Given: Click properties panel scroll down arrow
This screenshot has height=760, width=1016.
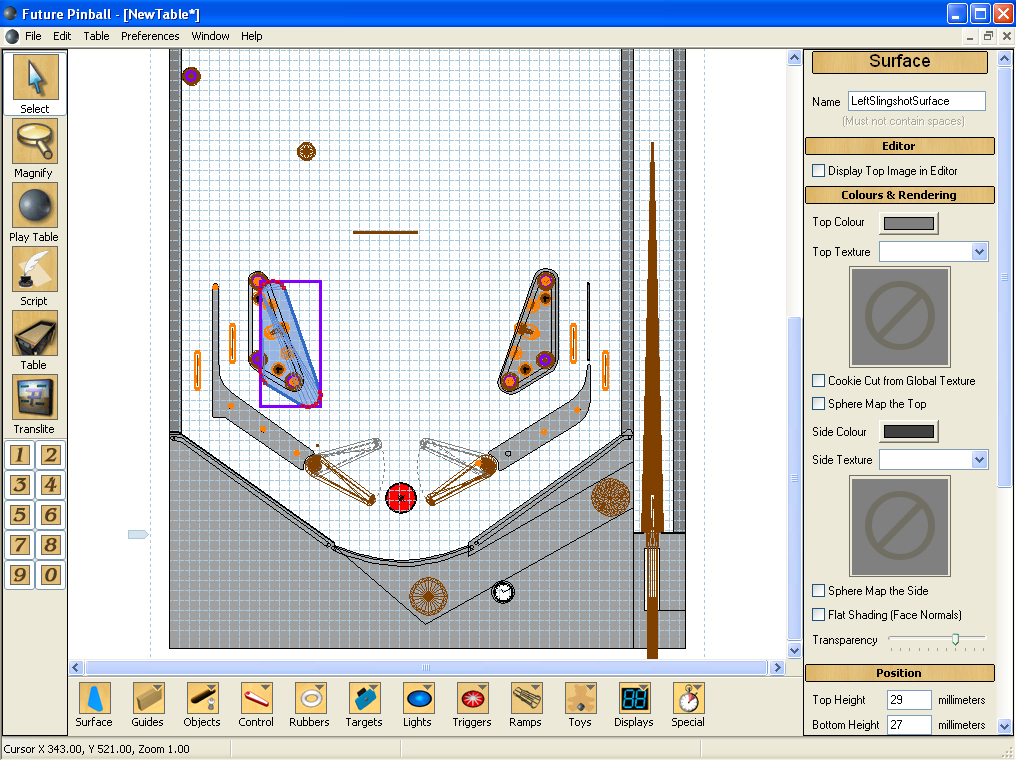Looking at the screenshot, I should click(1004, 726).
